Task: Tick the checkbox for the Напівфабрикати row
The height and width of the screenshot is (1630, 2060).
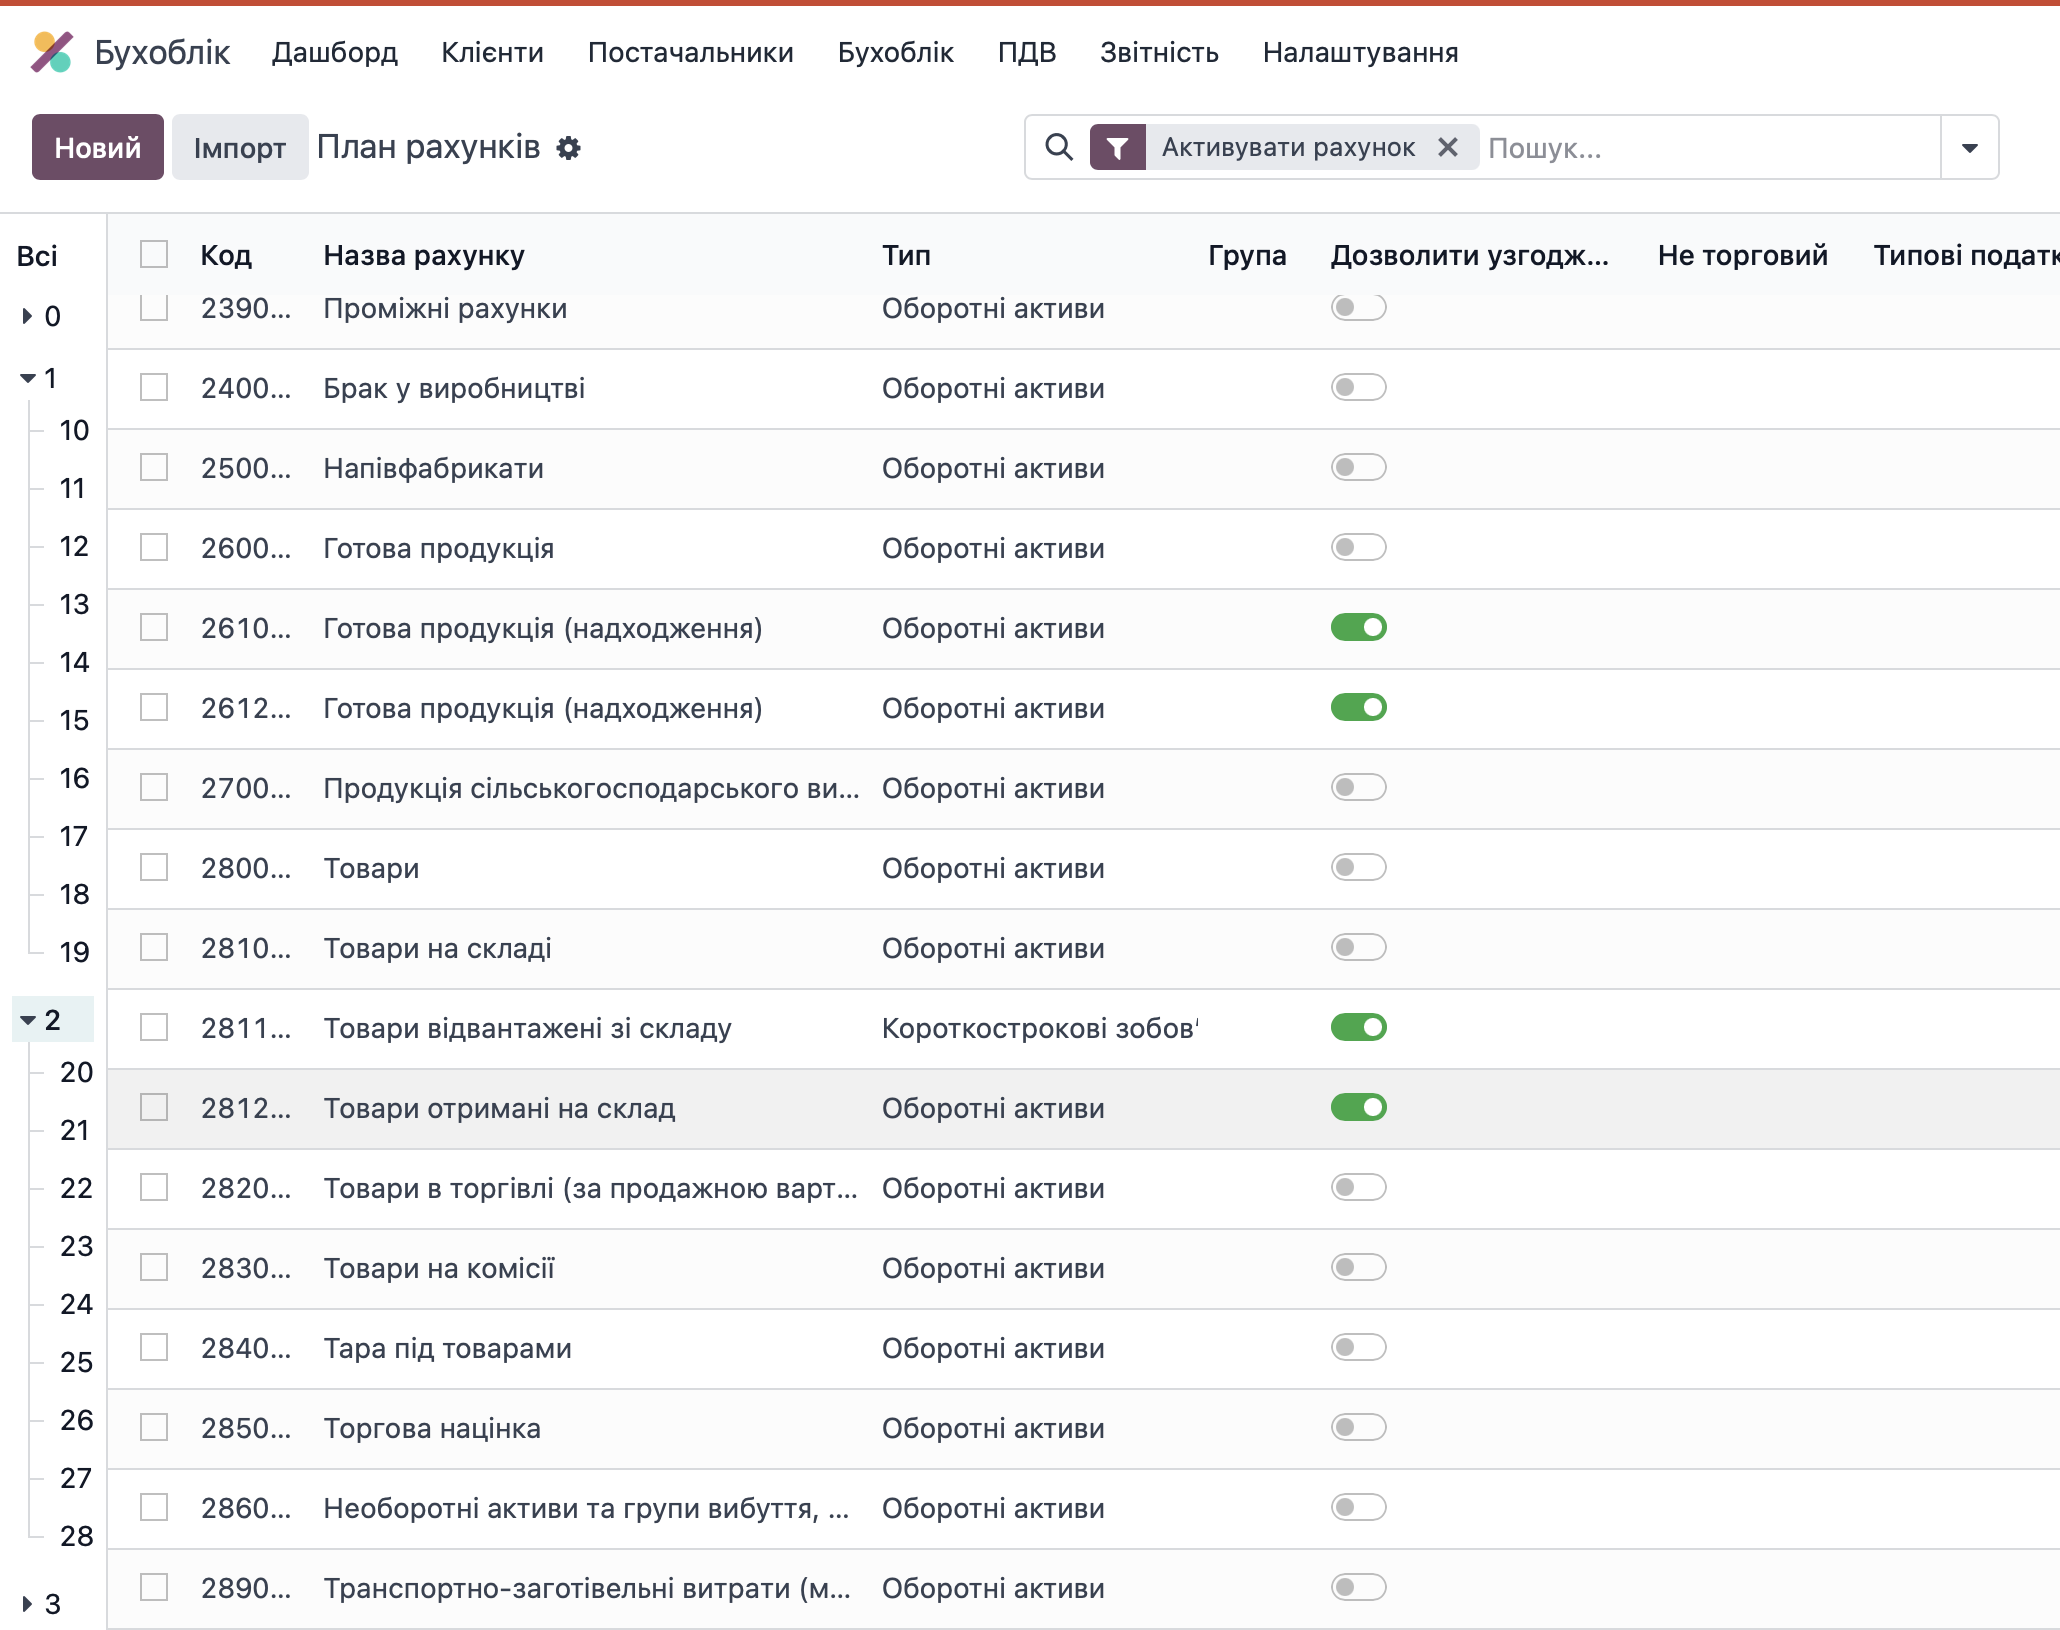Action: 154,467
